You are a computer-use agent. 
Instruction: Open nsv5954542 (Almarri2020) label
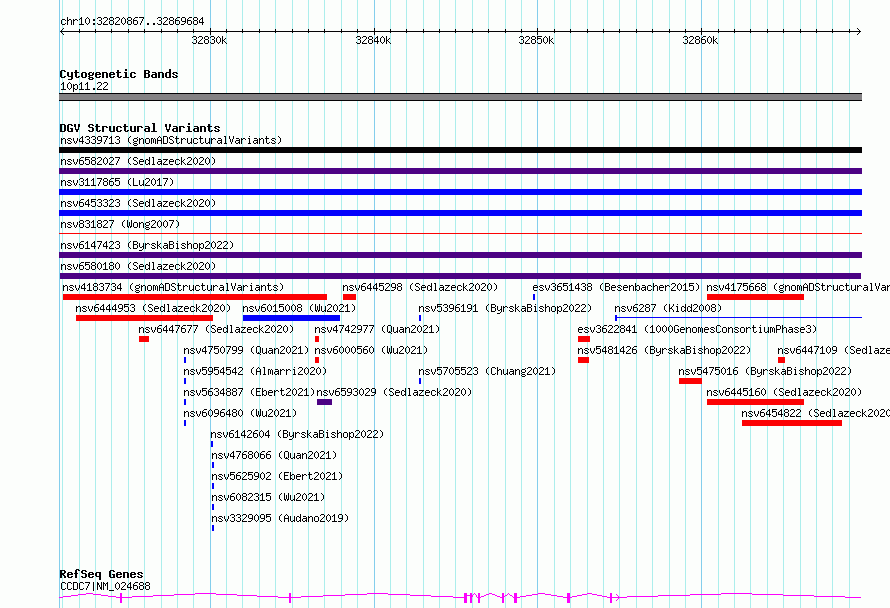pos(255,371)
